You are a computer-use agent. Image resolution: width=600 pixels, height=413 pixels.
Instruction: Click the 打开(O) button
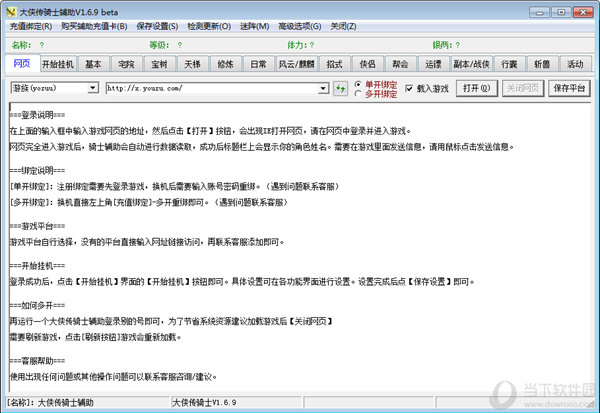point(477,88)
